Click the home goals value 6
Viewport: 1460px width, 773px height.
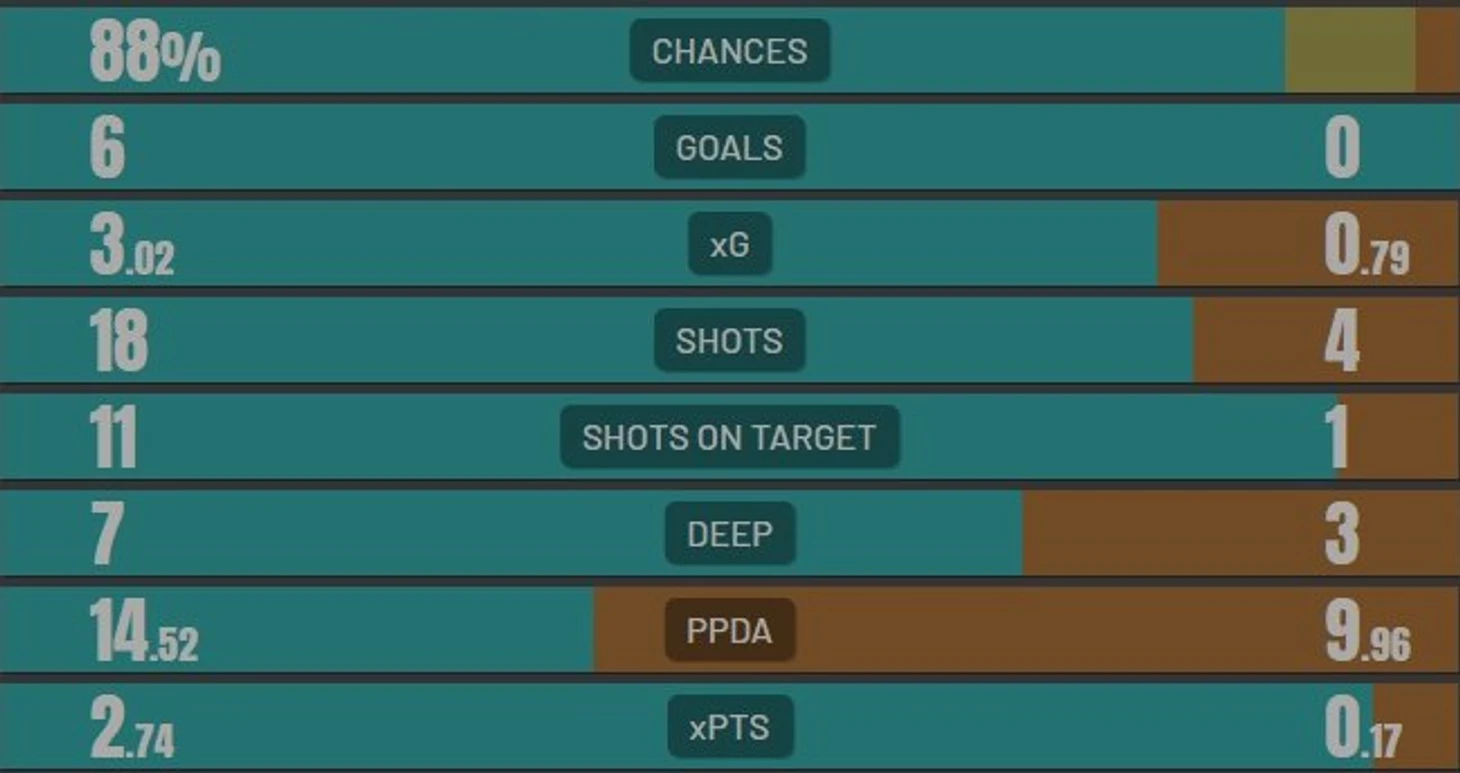pos(108,148)
